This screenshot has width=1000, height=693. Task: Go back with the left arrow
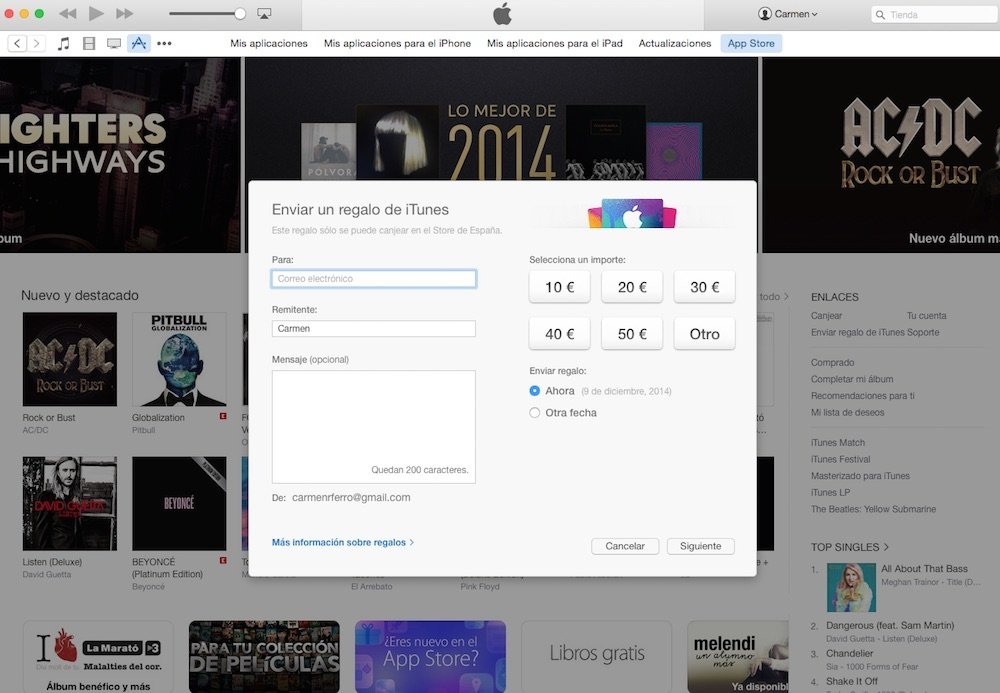pyautogui.click(x=17, y=43)
